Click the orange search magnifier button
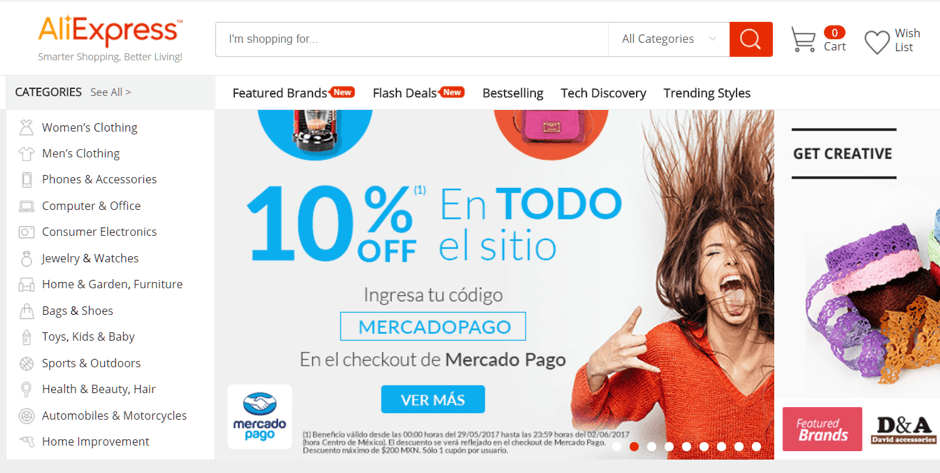Screen dimensions: 940x473 pos(751,40)
